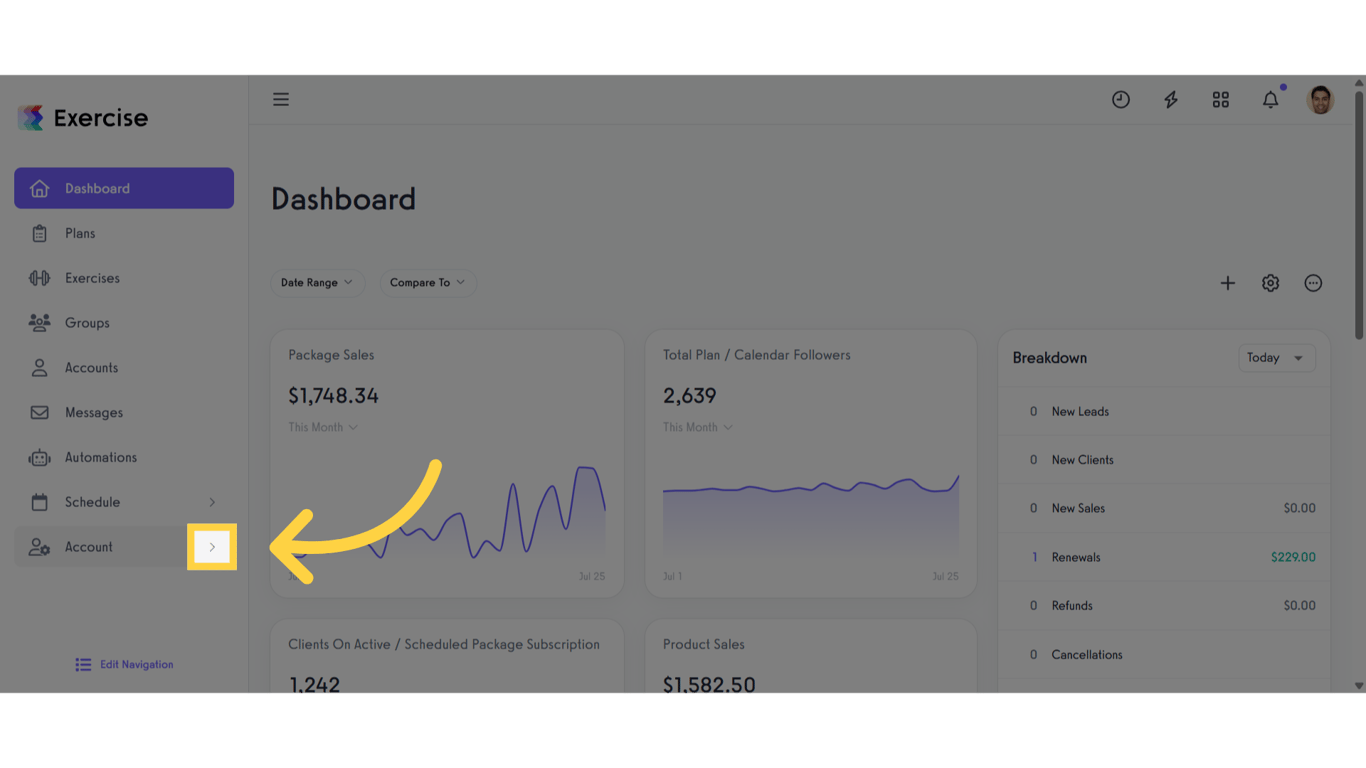Click the Exercise logo icon
Image resolution: width=1366 pixels, height=768 pixels.
pyautogui.click(x=31, y=118)
